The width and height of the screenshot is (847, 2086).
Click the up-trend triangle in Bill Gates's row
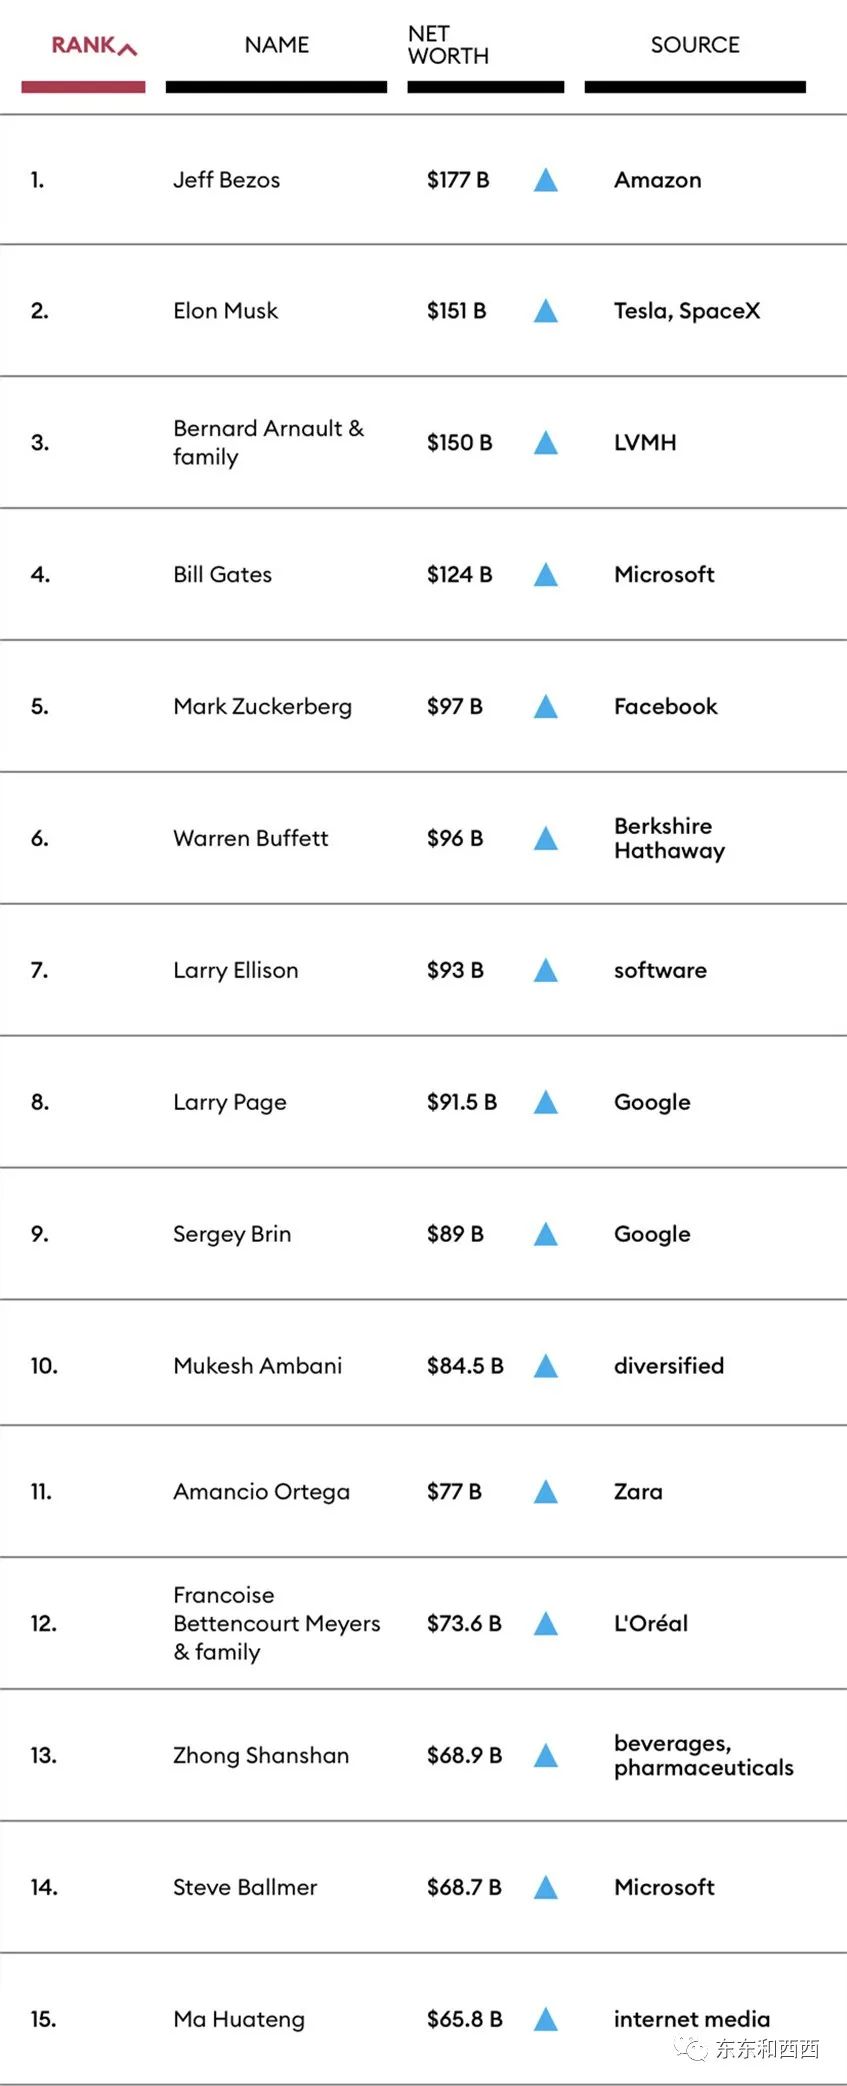(x=545, y=575)
